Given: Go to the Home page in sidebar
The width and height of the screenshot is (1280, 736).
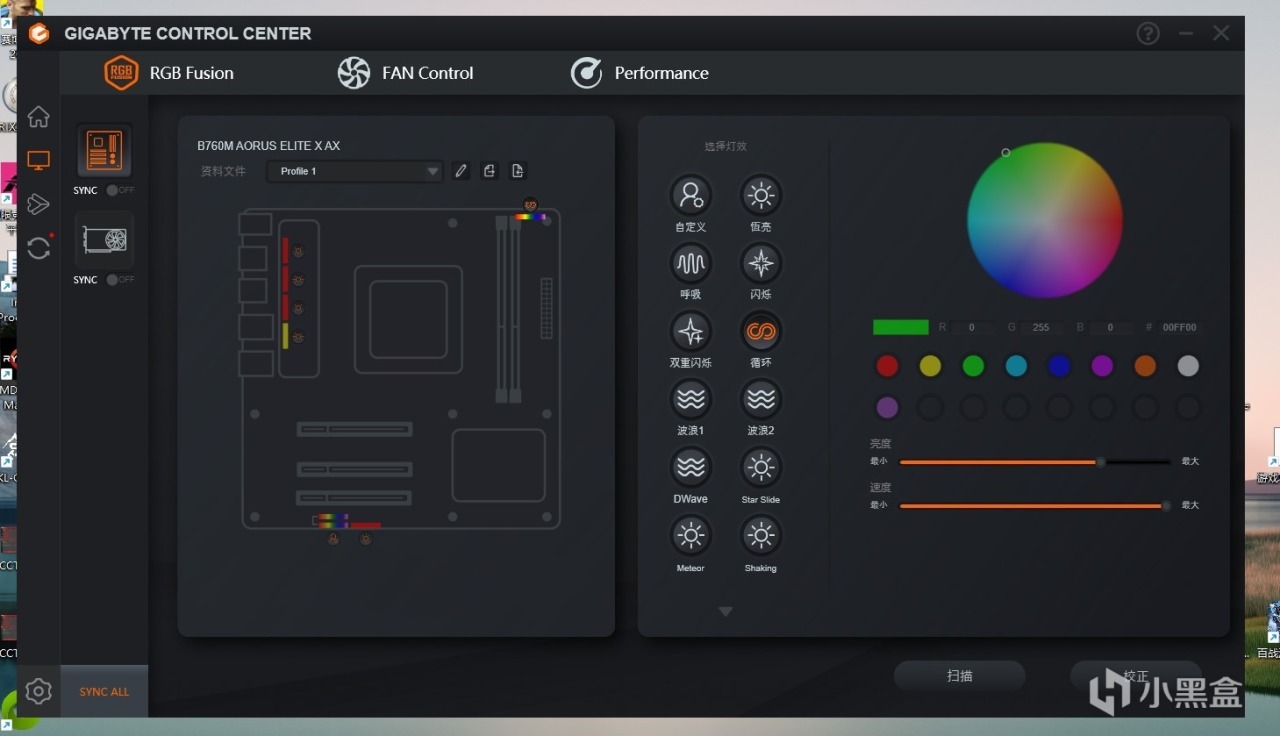Looking at the screenshot, I should [x=38, y=117].
